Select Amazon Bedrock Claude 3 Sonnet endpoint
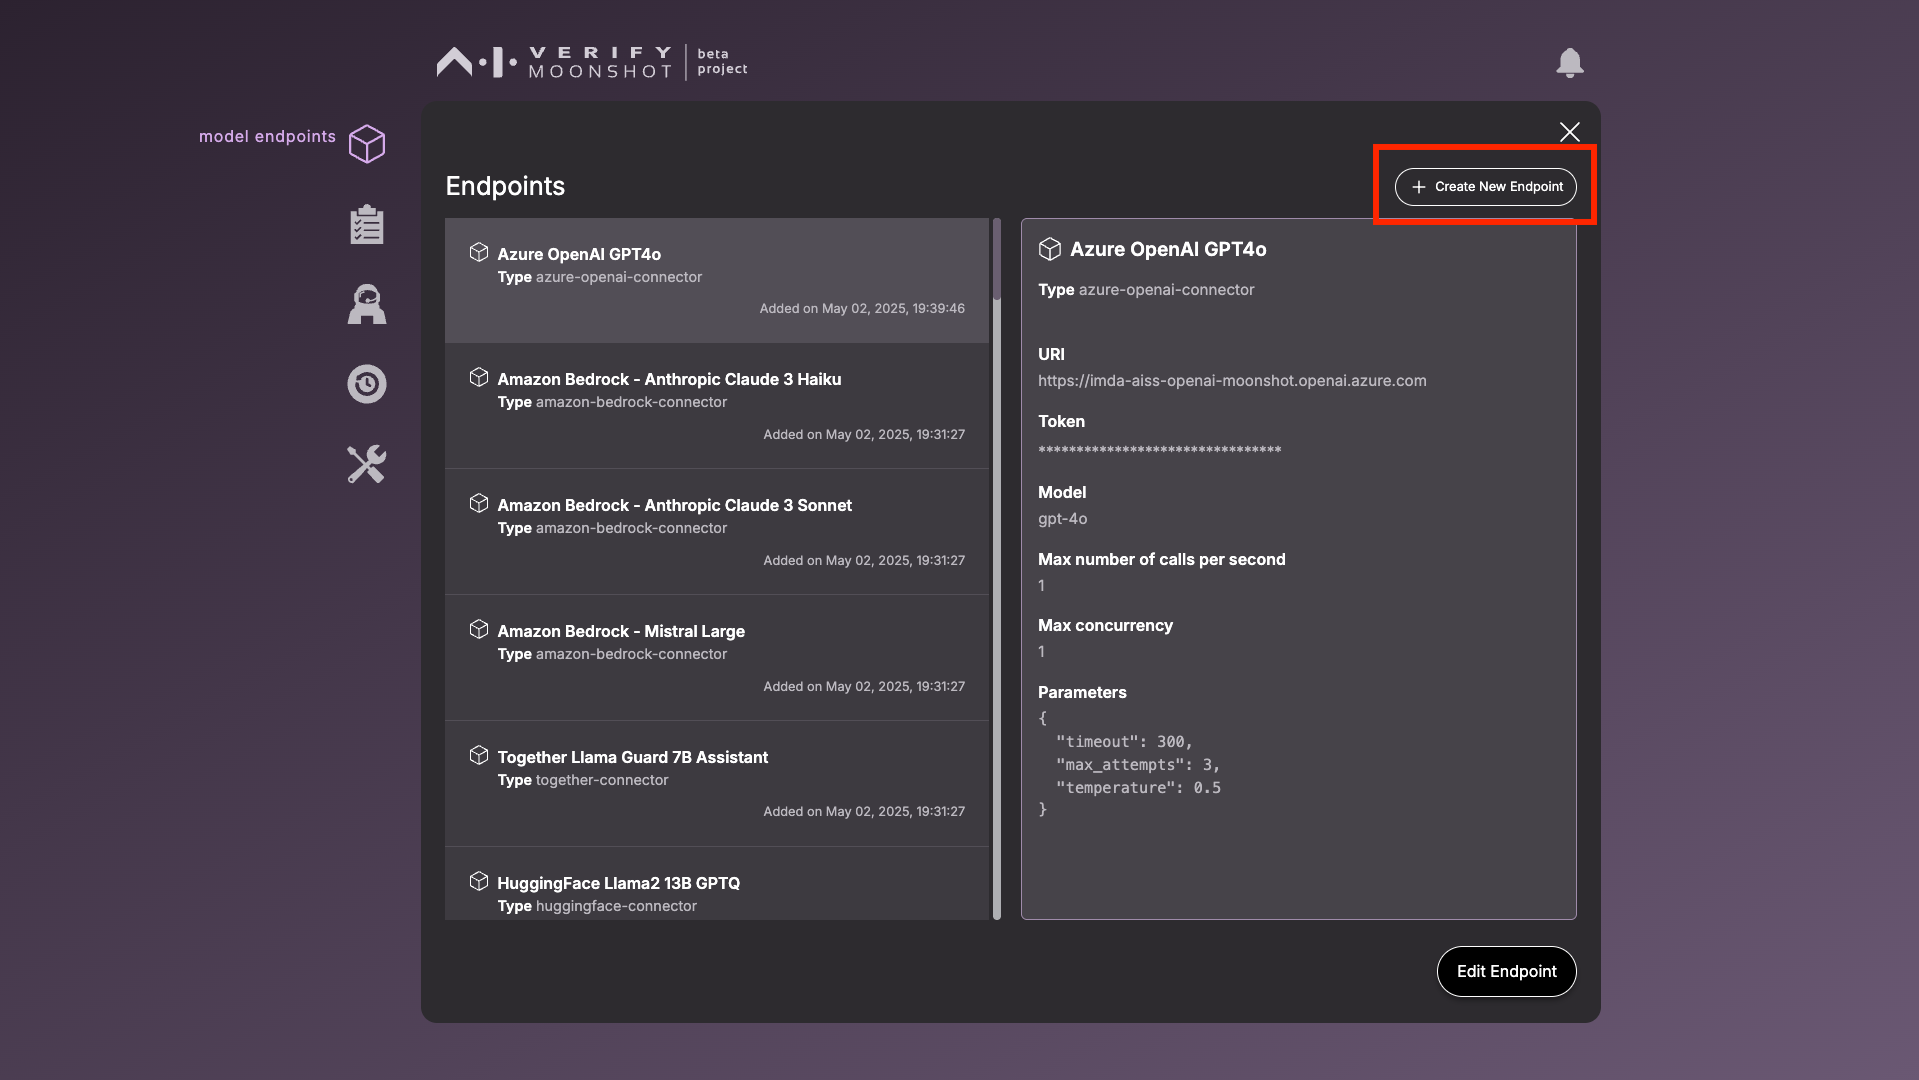This screenshot has height=1080, width=1919. pos(717,532)
